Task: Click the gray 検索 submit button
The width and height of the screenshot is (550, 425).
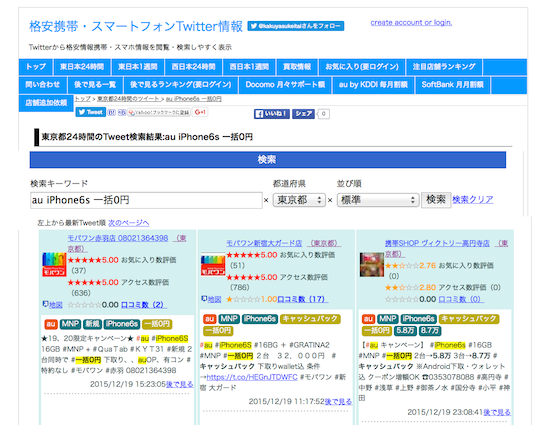Action: click(x=436, y=200)
